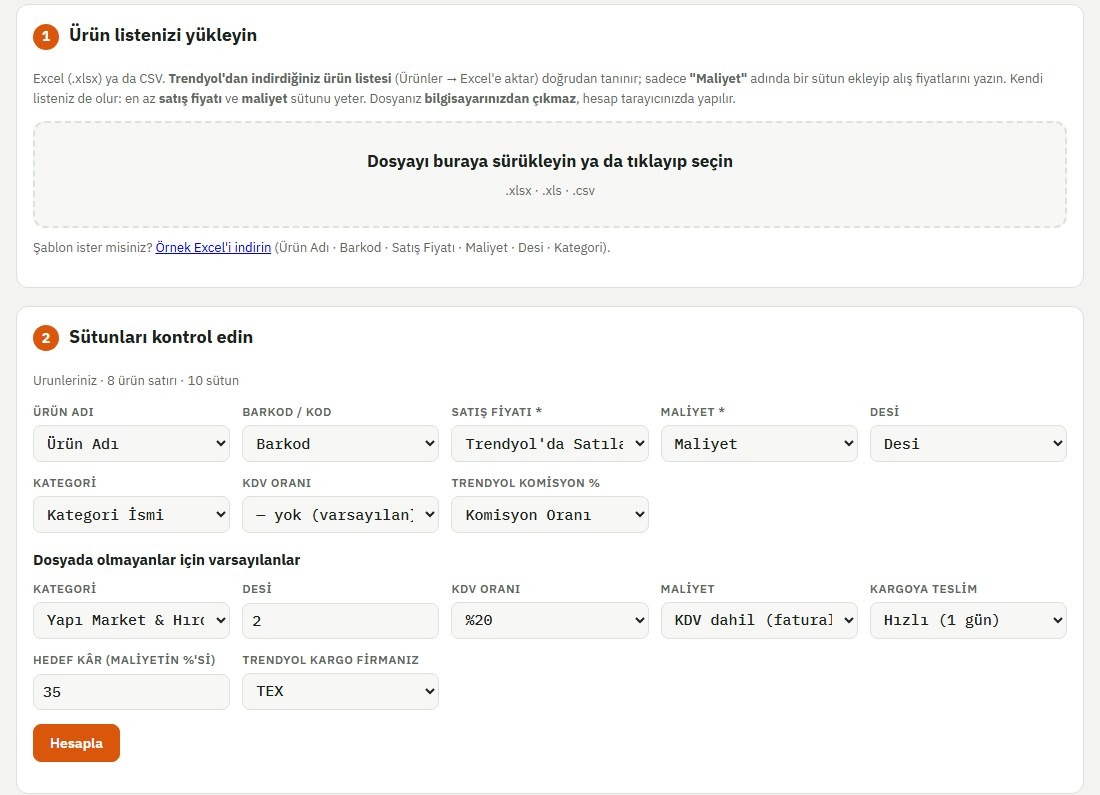
Task: Click the "Şablon ister misiniz?" text
Action: point(93,248)
